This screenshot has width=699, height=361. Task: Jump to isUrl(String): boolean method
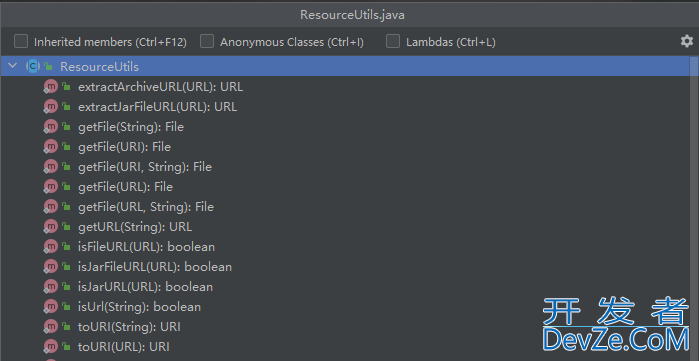[139, 307]
